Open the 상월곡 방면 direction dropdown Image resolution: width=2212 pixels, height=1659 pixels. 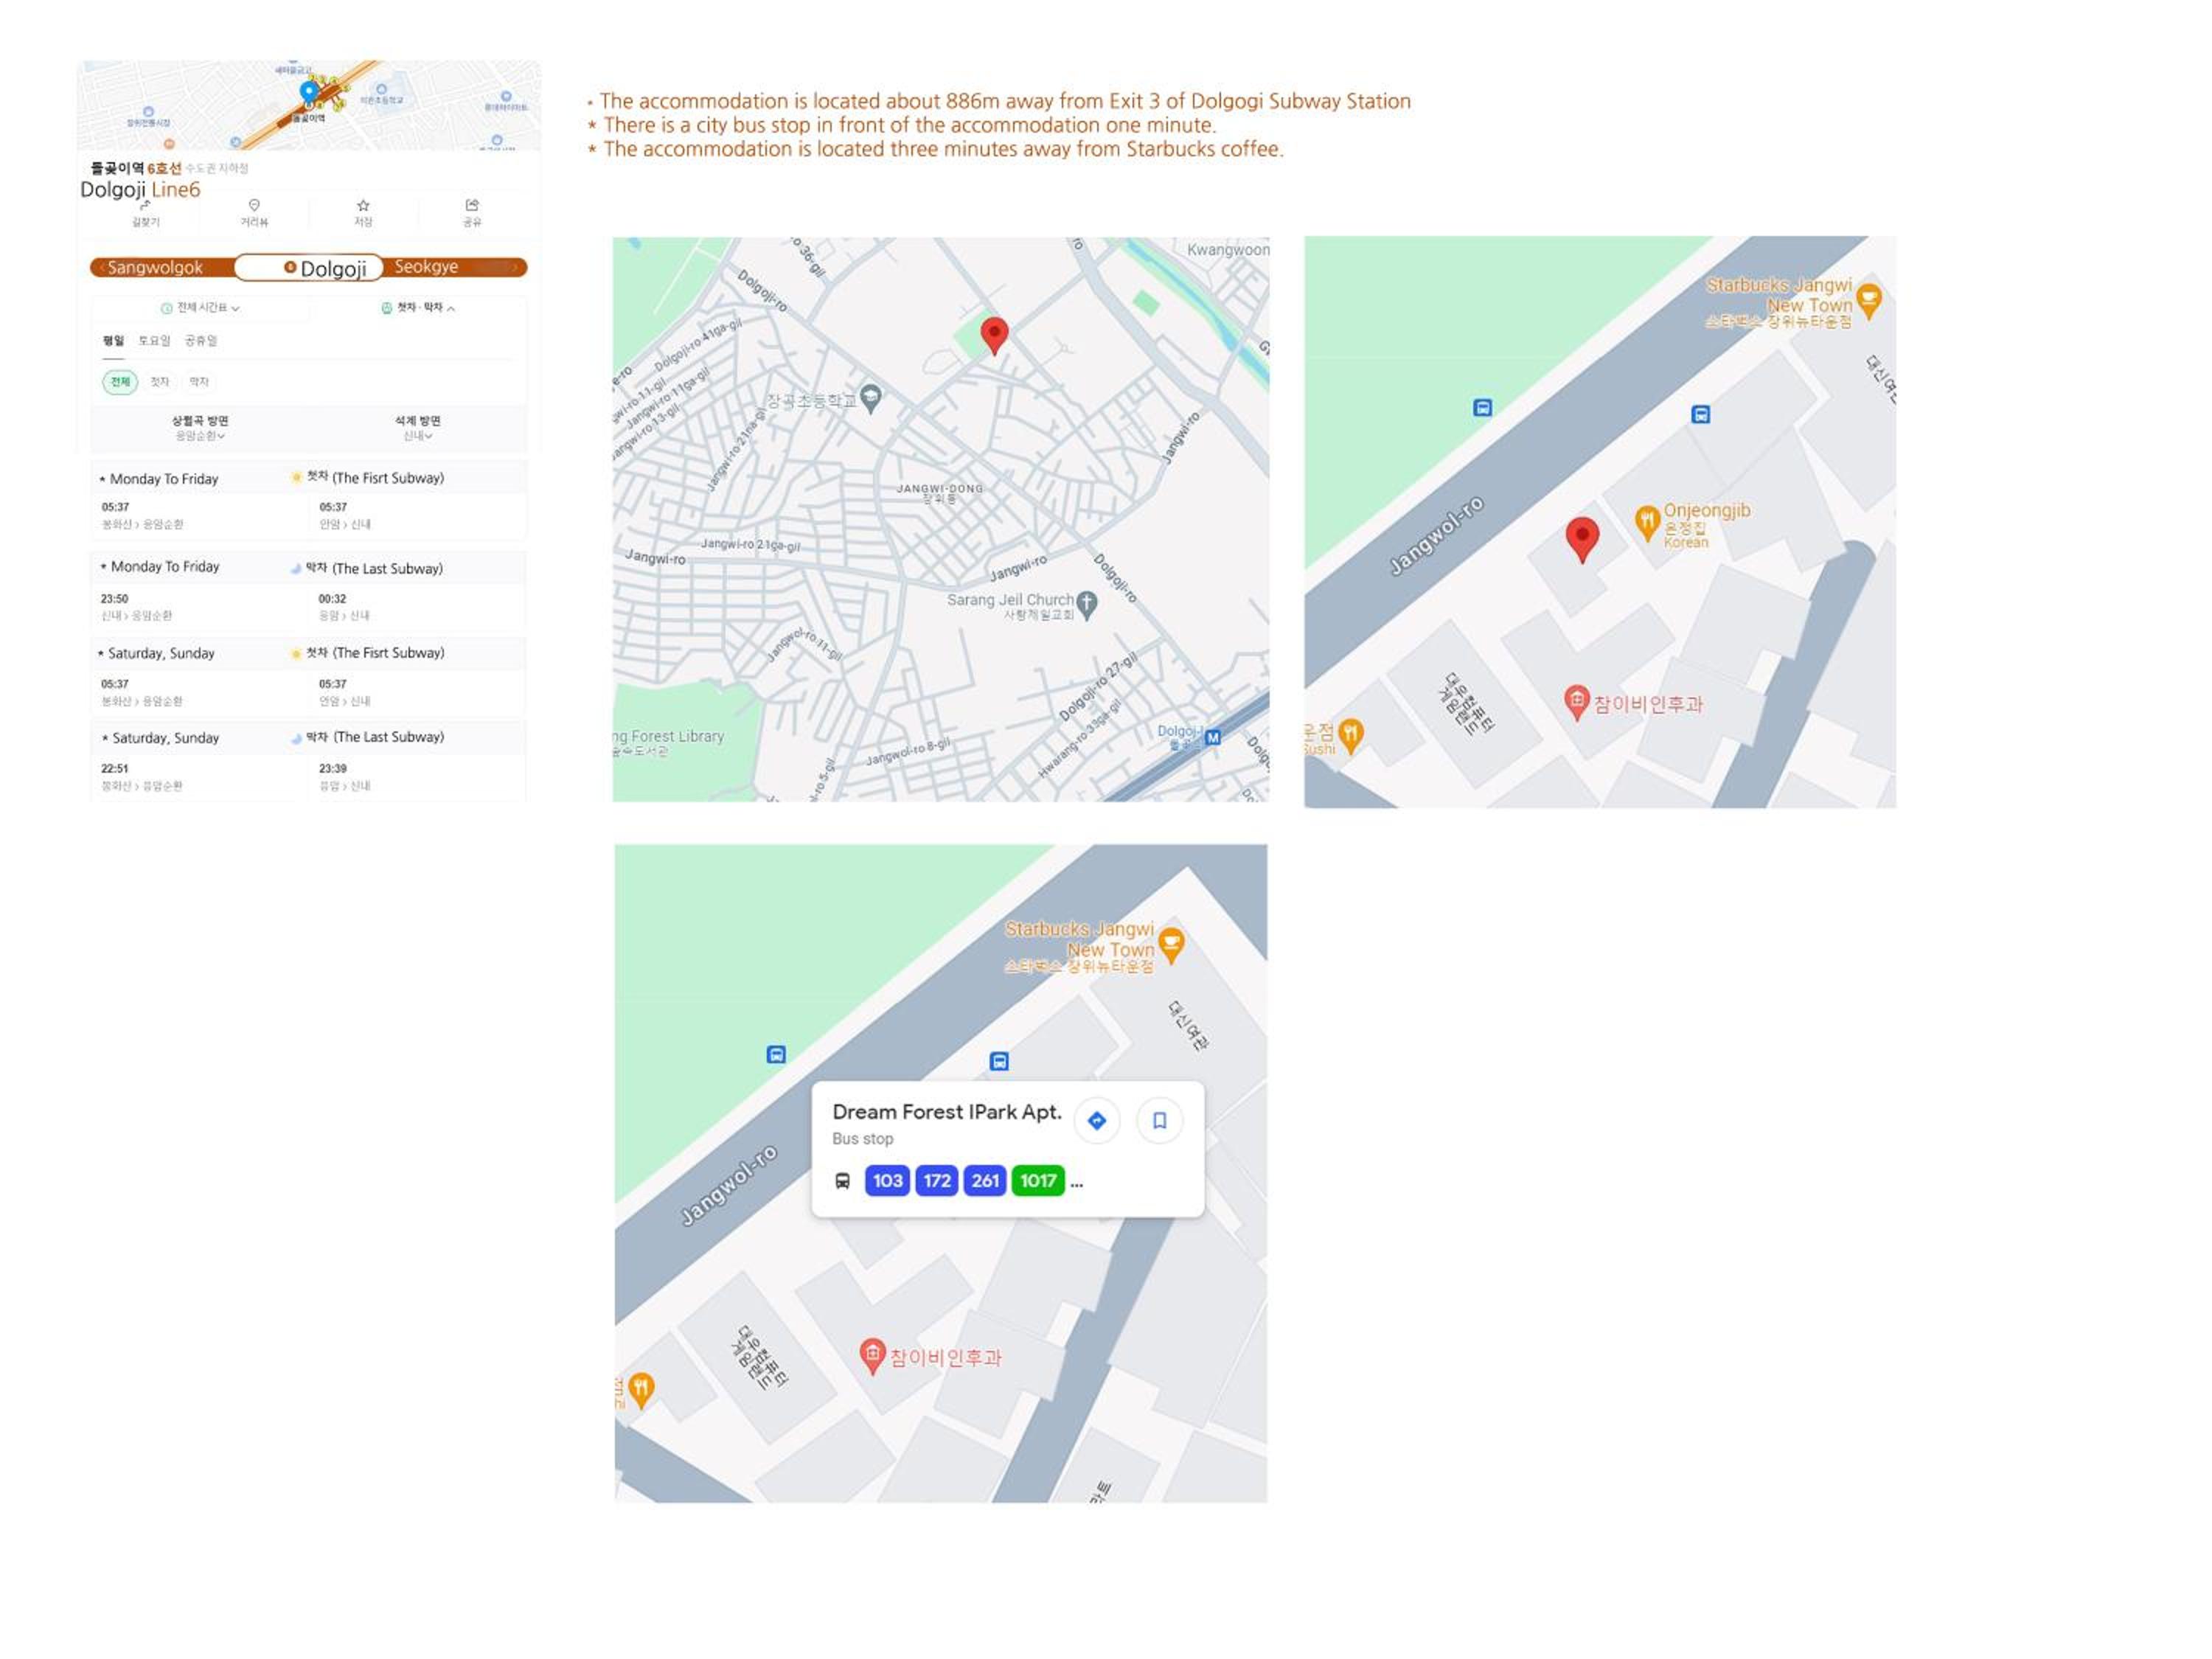pos(200,428)
